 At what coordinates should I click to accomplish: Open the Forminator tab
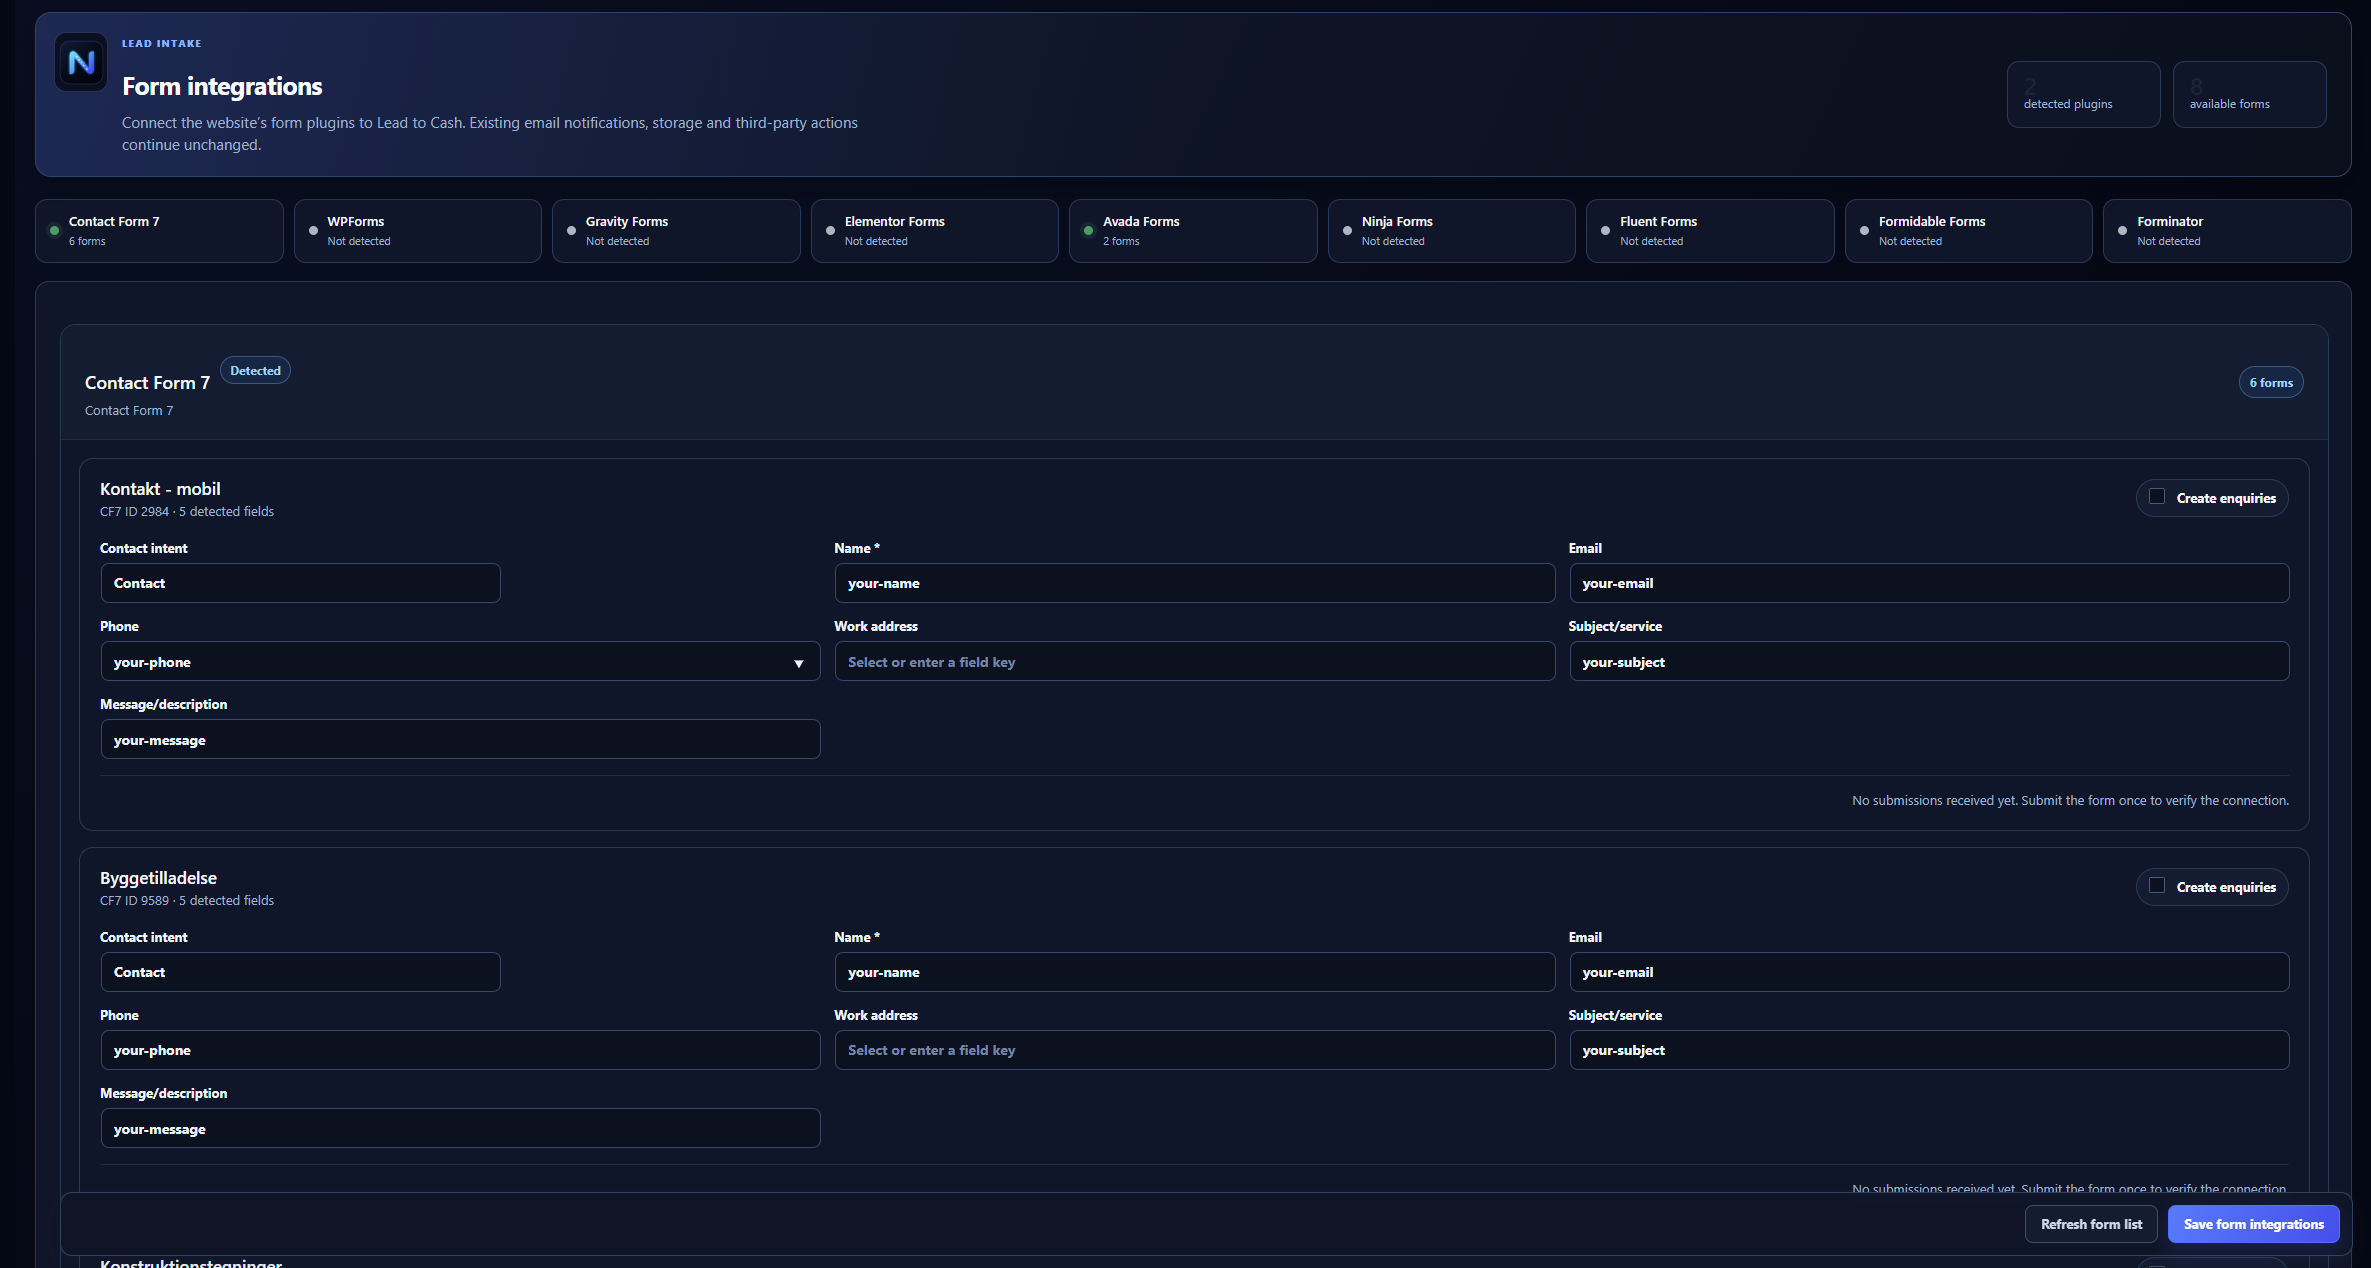pyautogui.click(x=2227, y=231)
